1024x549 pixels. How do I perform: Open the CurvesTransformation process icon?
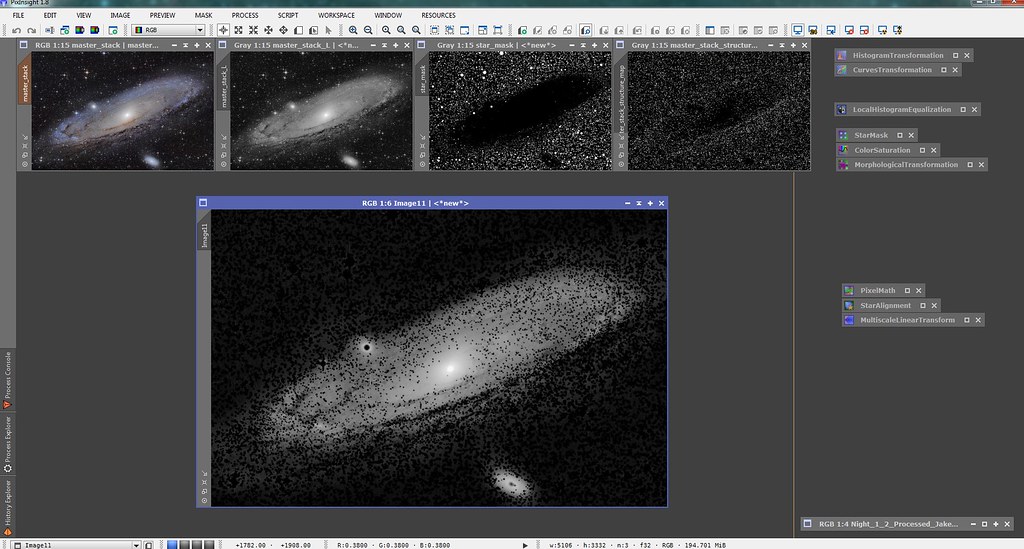tap(891, 70)
